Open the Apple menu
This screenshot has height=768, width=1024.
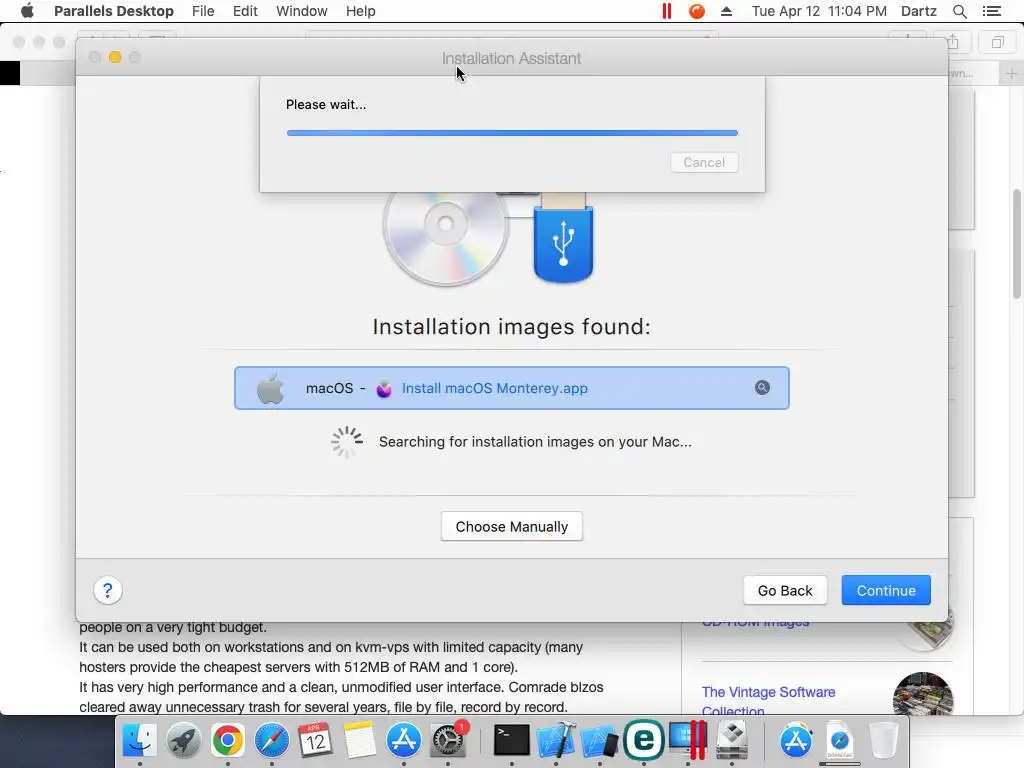27,11
